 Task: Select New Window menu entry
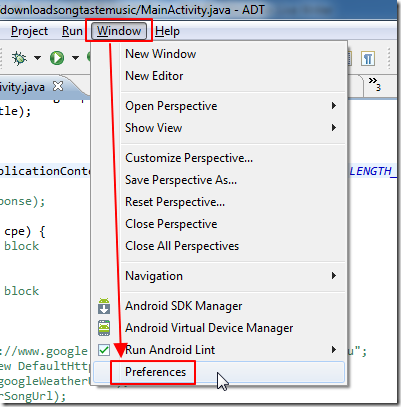pos(219,54)
